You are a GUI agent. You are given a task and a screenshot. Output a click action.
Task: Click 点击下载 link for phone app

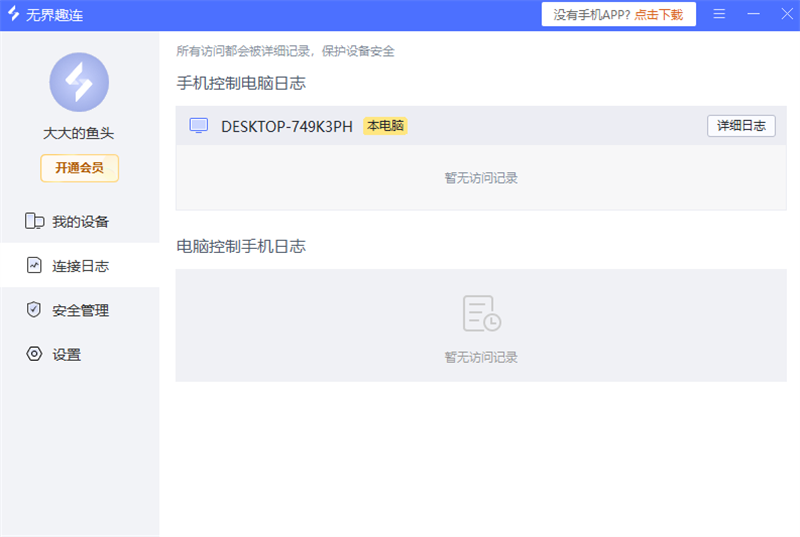tap(659, 15)
